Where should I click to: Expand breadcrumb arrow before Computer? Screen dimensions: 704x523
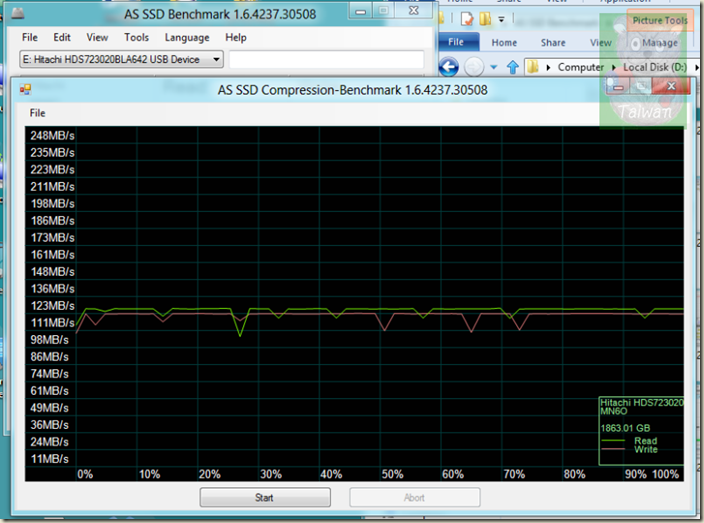coord(548,67)
